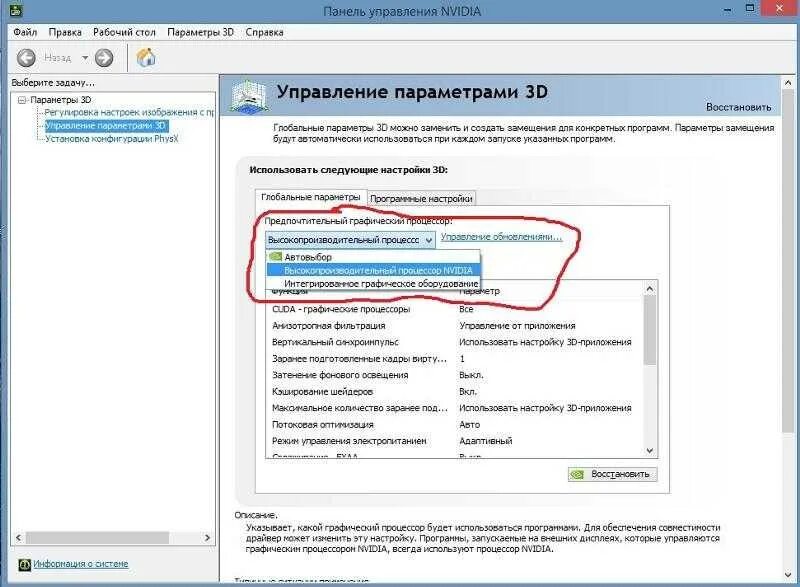The width and height of the screenshot is (800, 587).
Task: Open the Файл menu
Action: click(x=25, y=32)
